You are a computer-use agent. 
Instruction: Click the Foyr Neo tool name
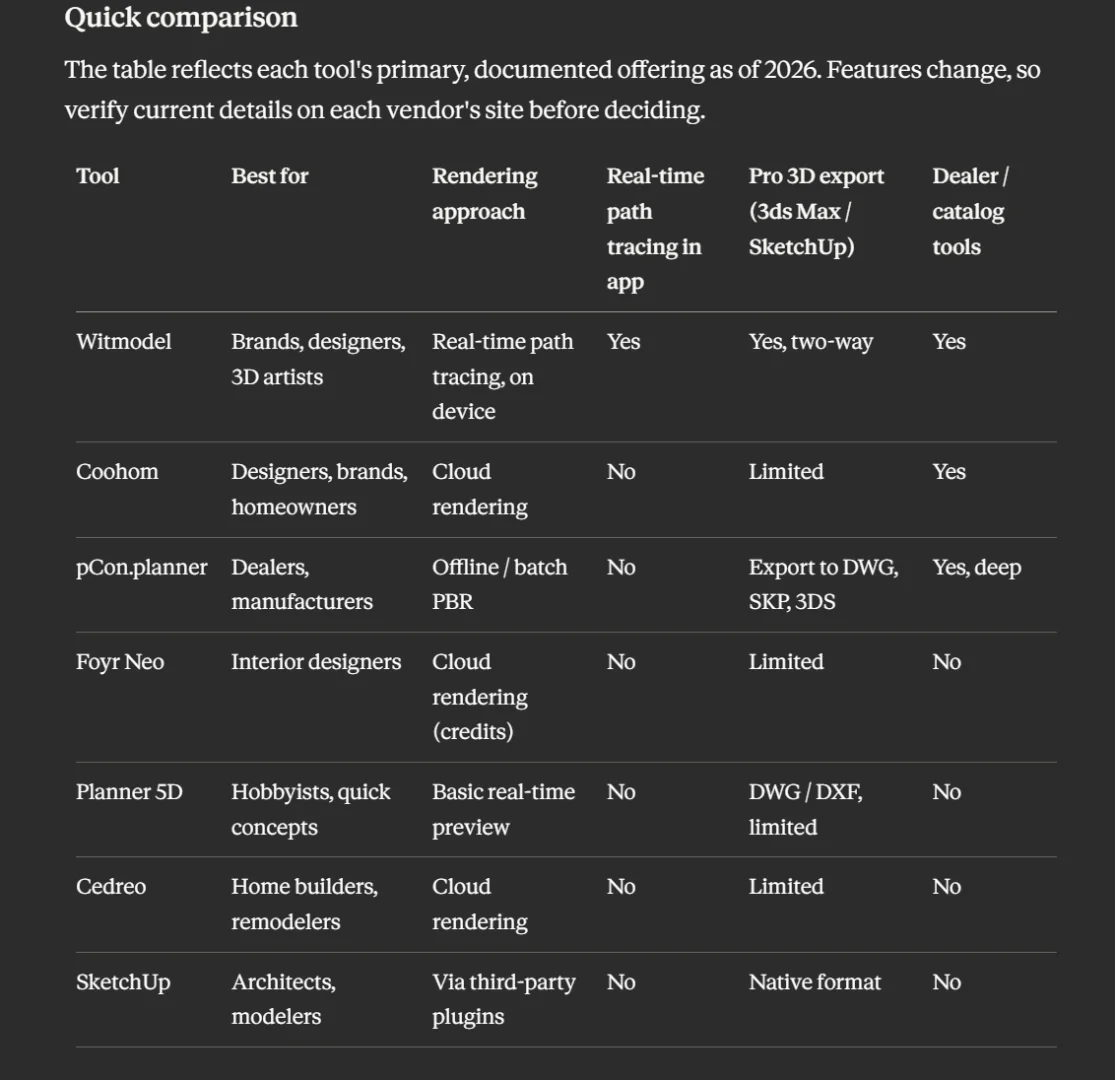[120, 662]
